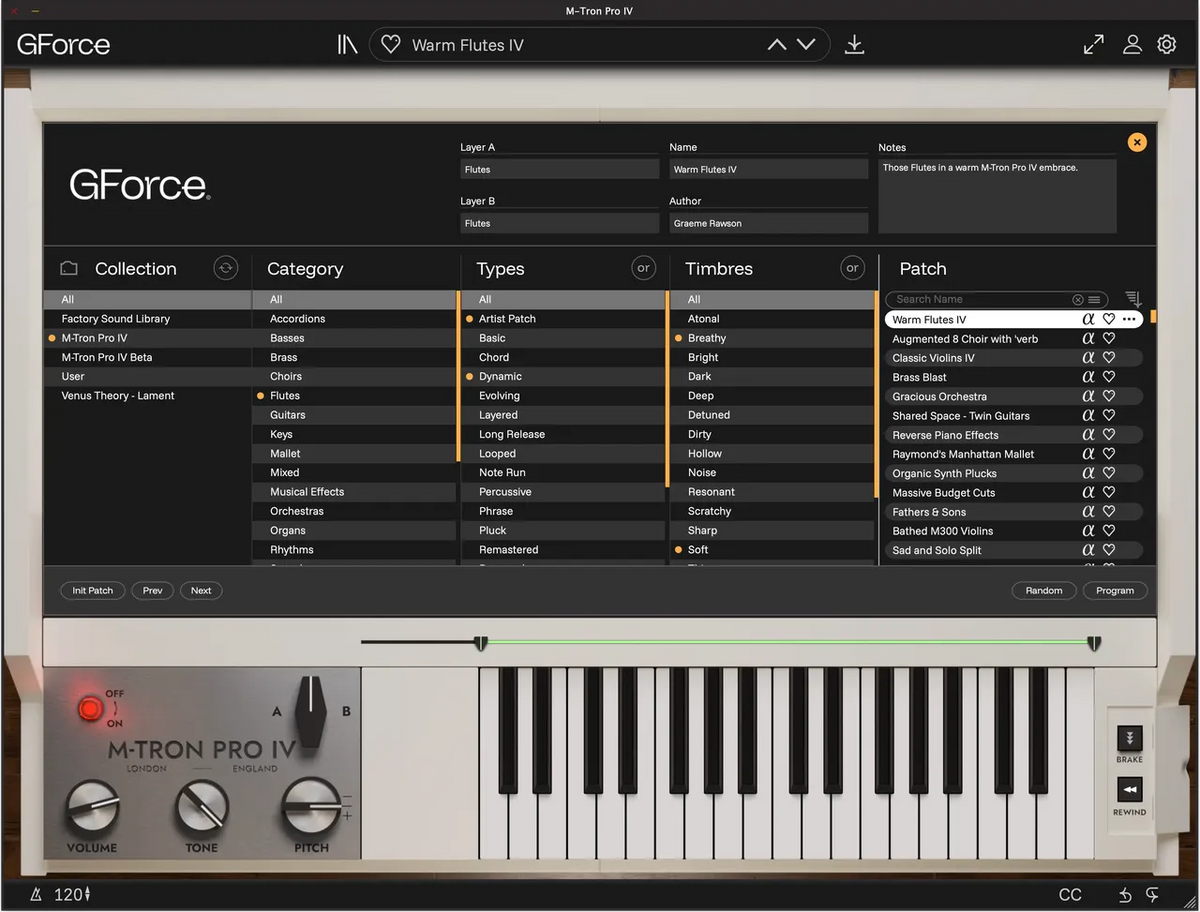Favorite the Brass Blast patch

(1109, 377)
